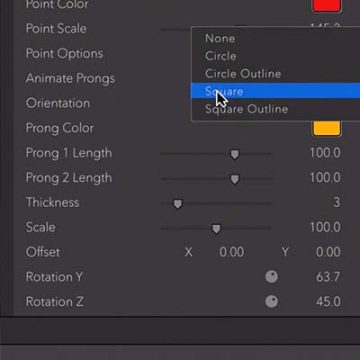Click the Prong 1 Length slider handle

235,154
